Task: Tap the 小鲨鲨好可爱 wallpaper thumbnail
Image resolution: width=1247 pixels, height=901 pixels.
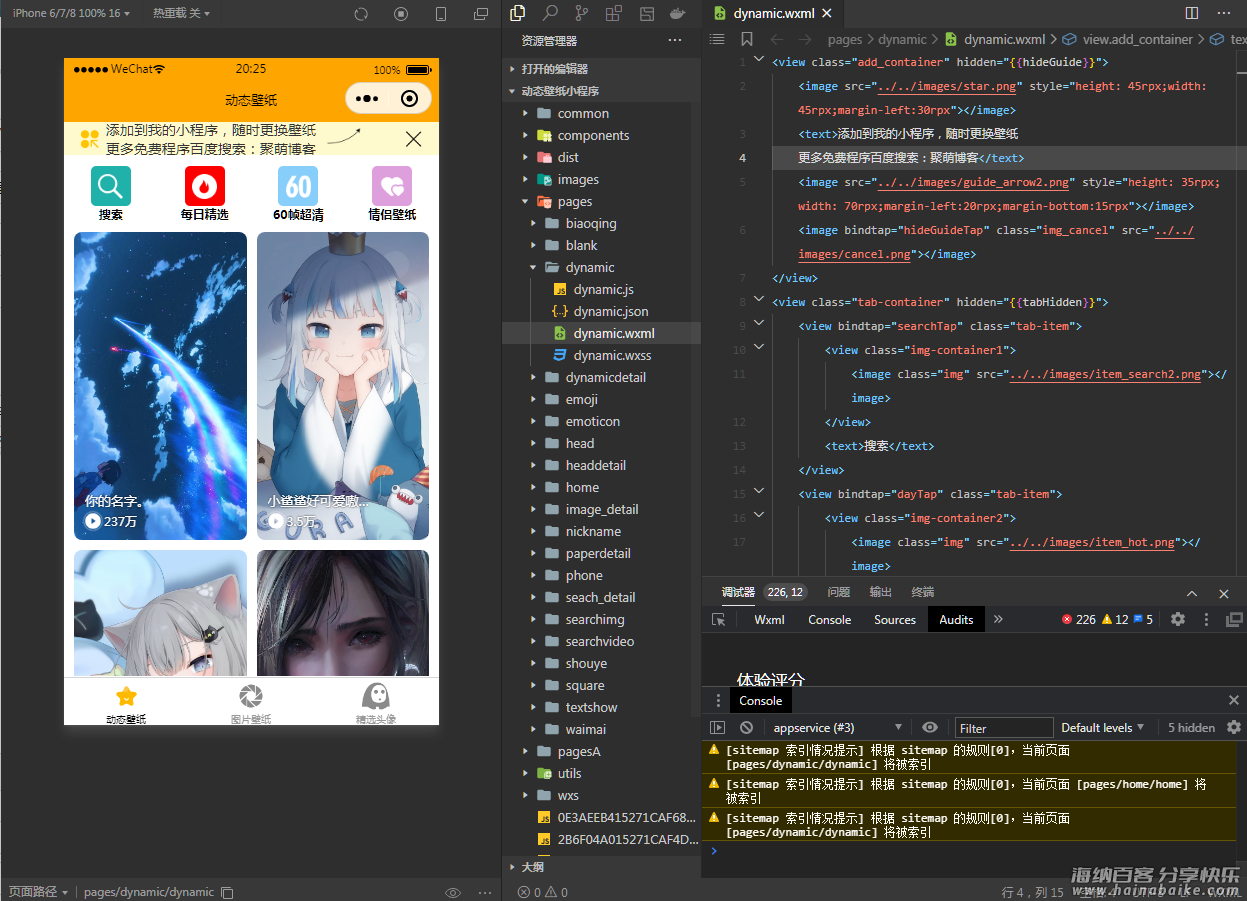Action: click(343, 386)
